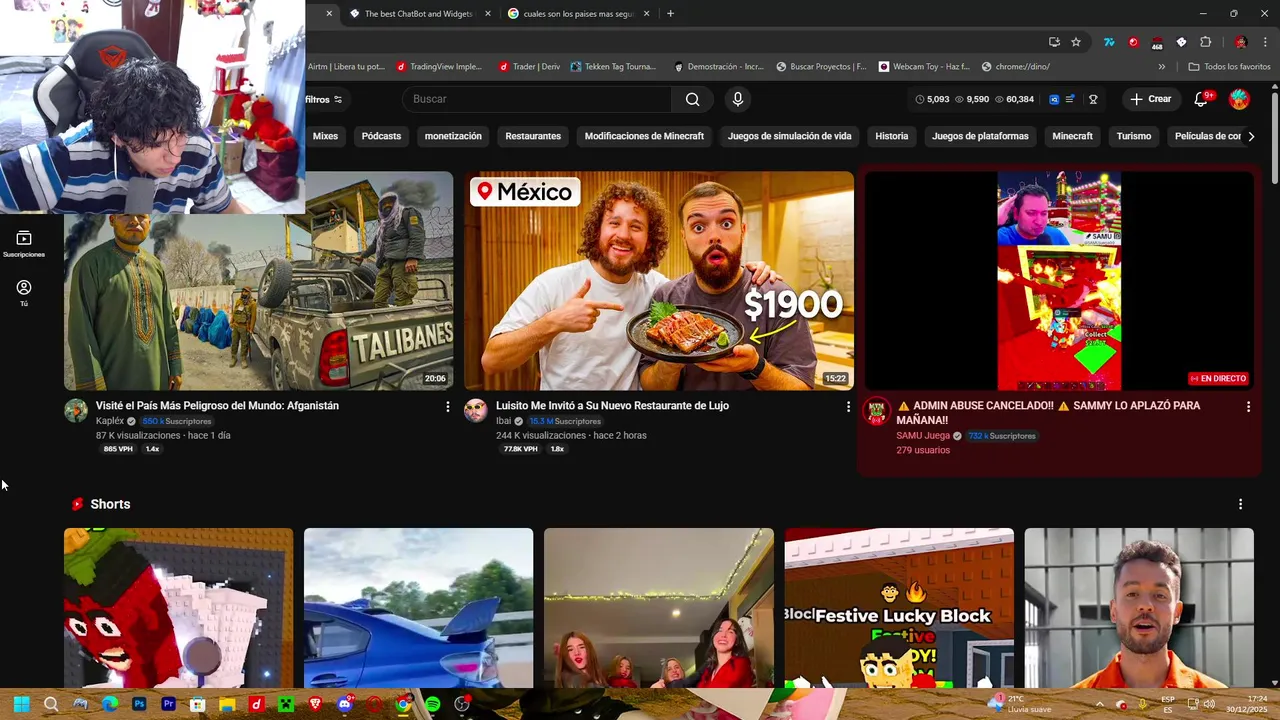This screenshot has height=720, width=1280.
Task: Open the YouTube account avatar menu
Action: click(1239, 99)
